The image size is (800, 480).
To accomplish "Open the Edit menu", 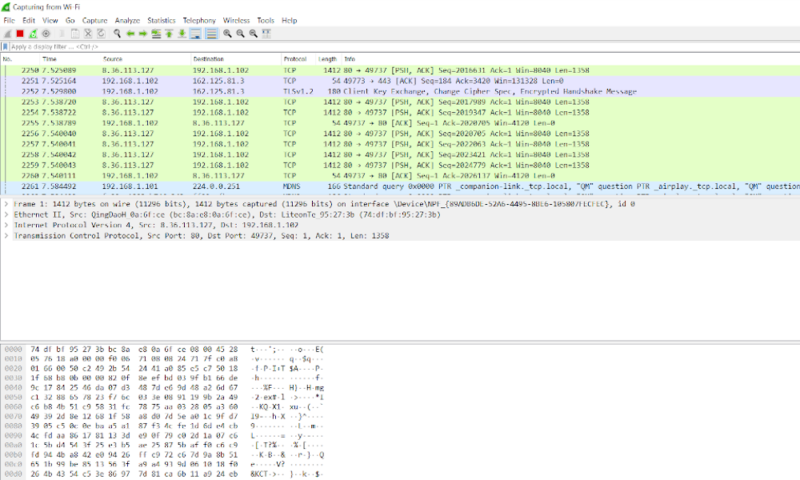I will point(29,20).
